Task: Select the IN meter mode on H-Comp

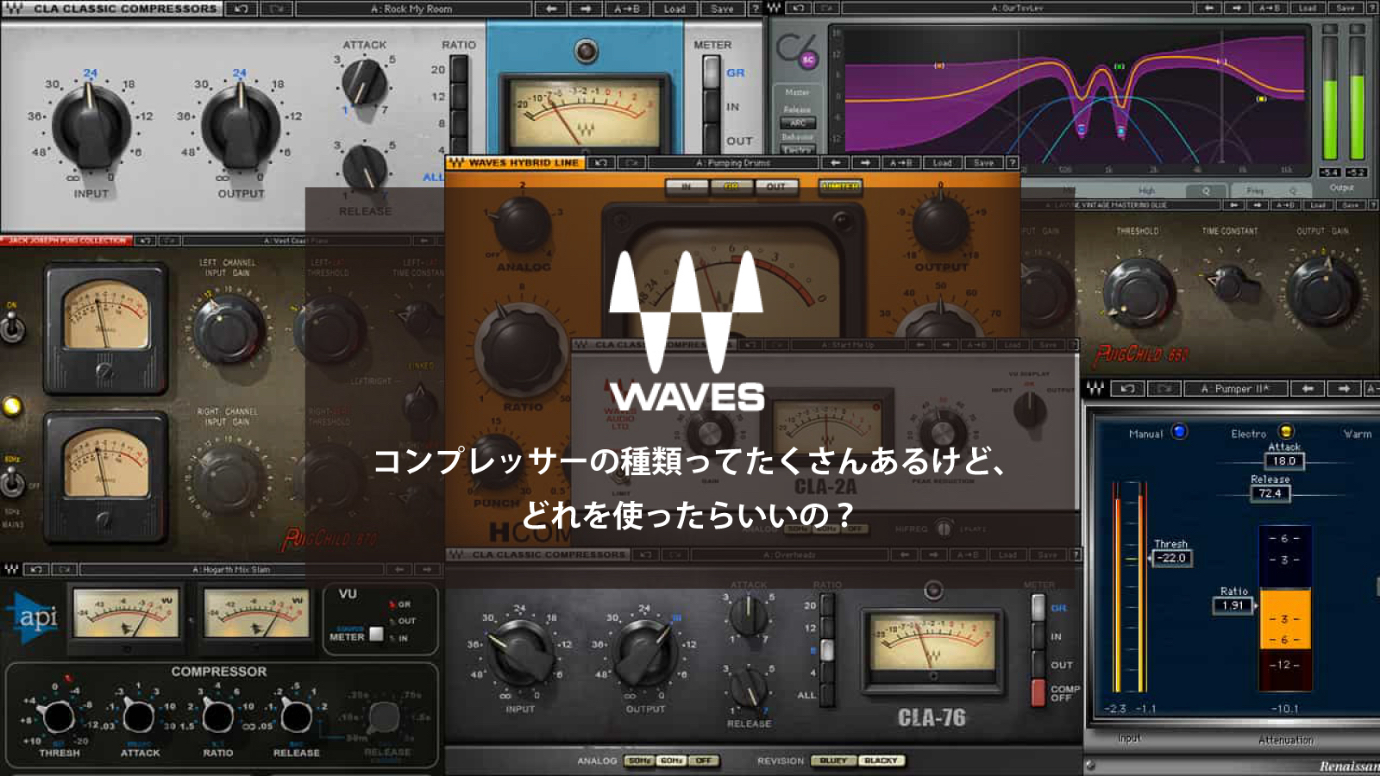Action: pos(686,186)
